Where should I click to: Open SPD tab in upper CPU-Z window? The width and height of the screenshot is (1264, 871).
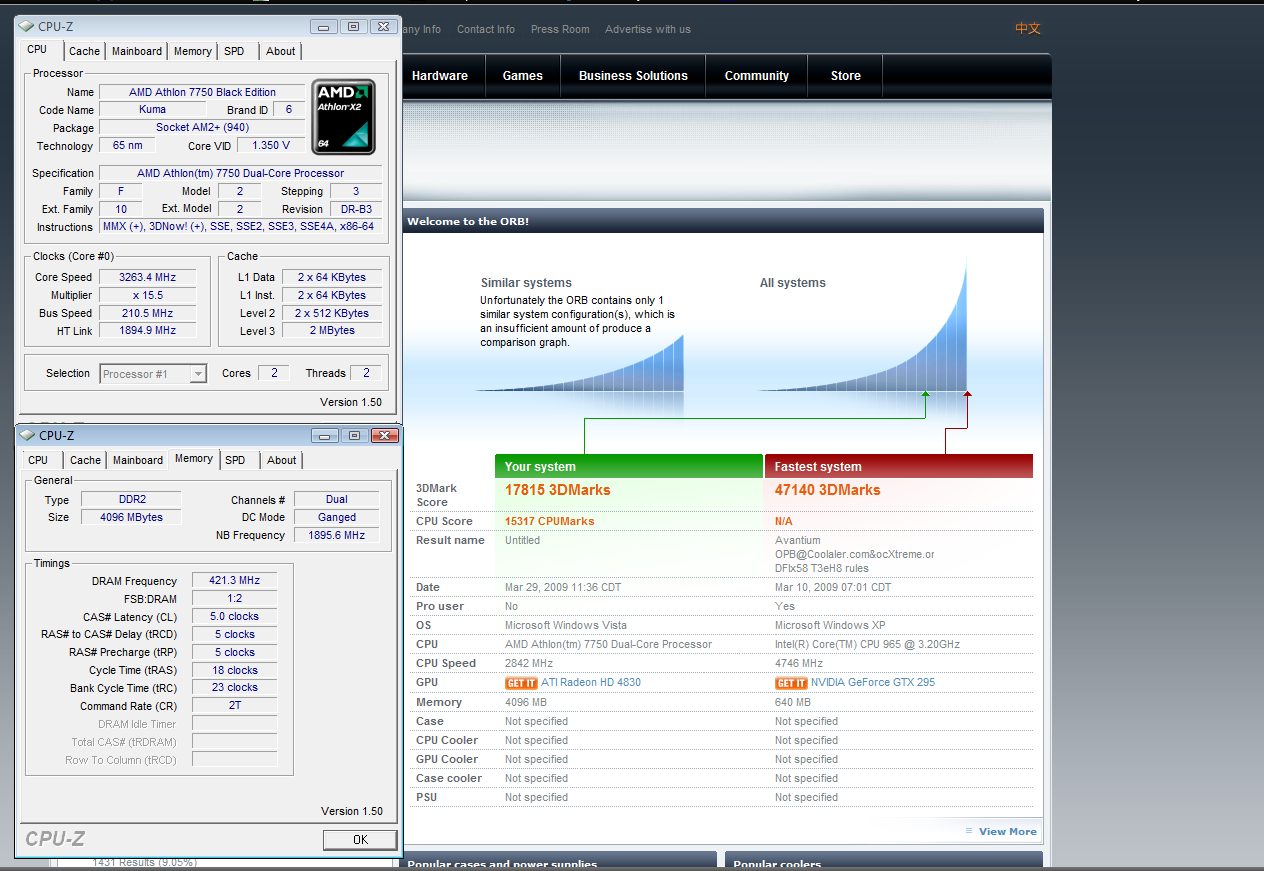click(234, 51)
